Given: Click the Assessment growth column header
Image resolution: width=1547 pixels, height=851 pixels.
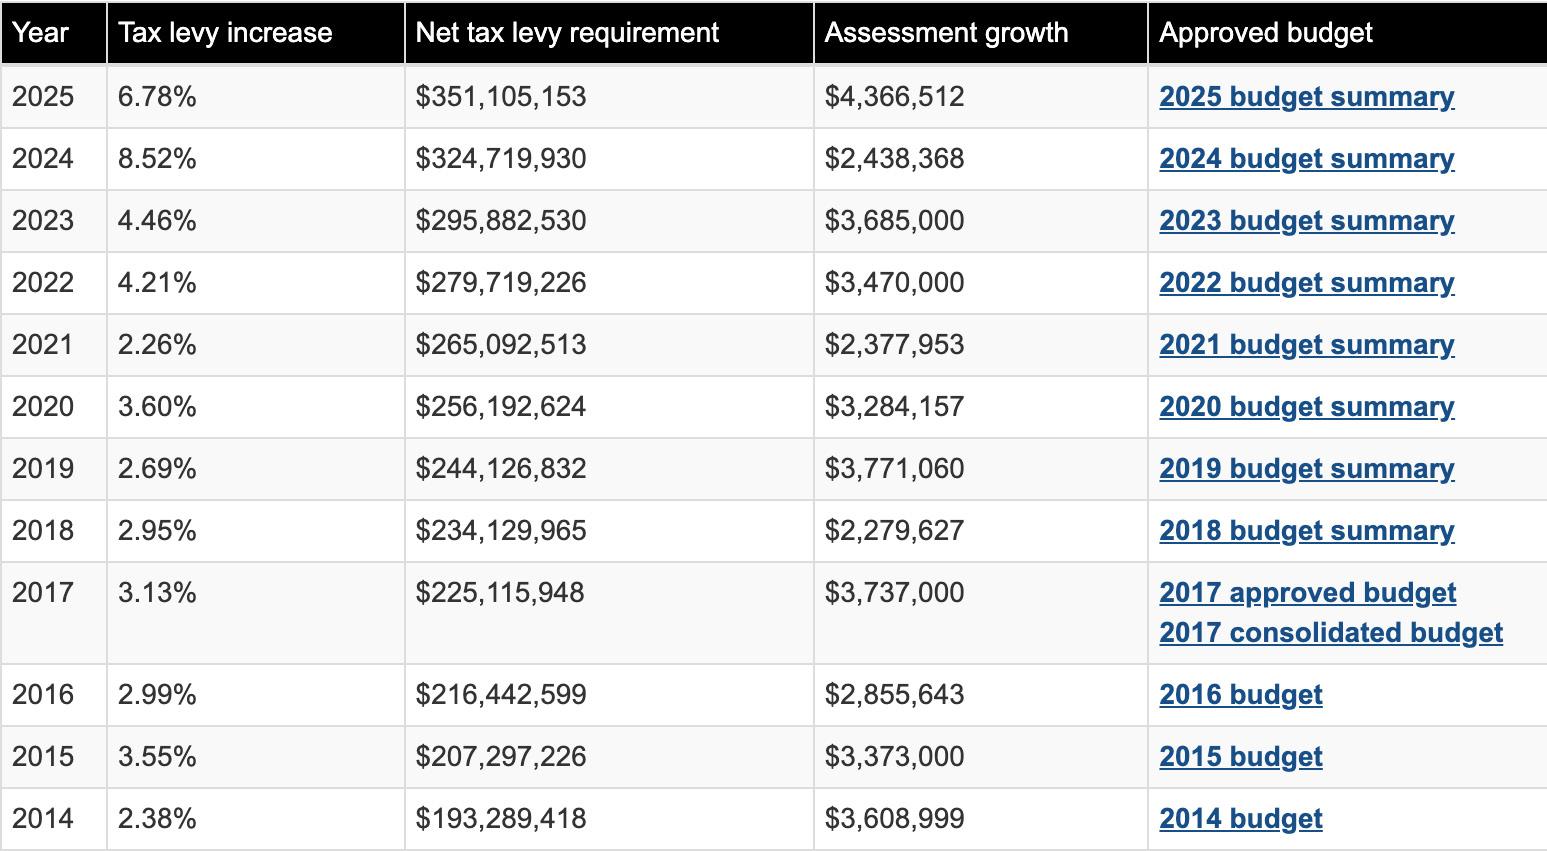Looking at the screenshot, I should pos(946,33).
